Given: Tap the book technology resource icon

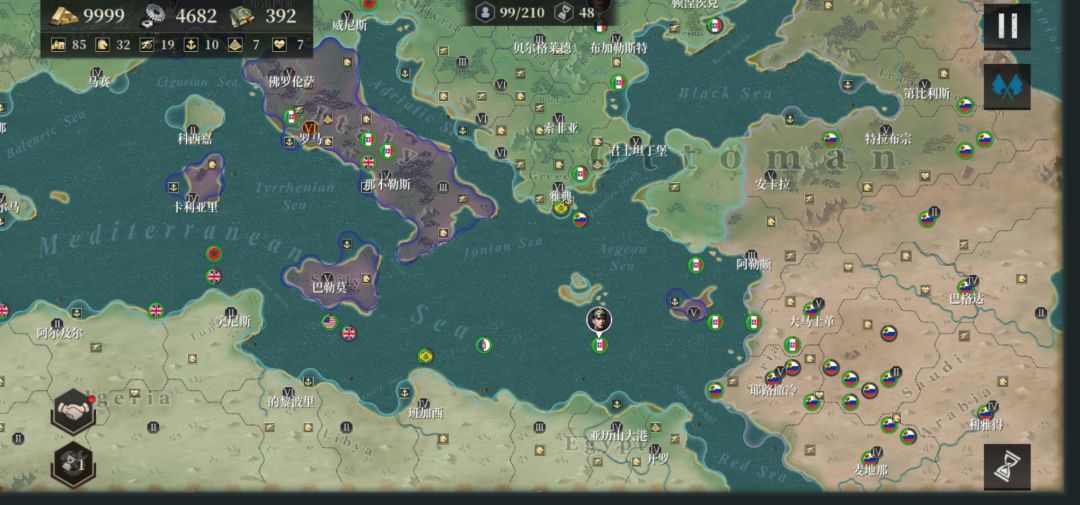Looking at the screenshot, I should [242, 15].
